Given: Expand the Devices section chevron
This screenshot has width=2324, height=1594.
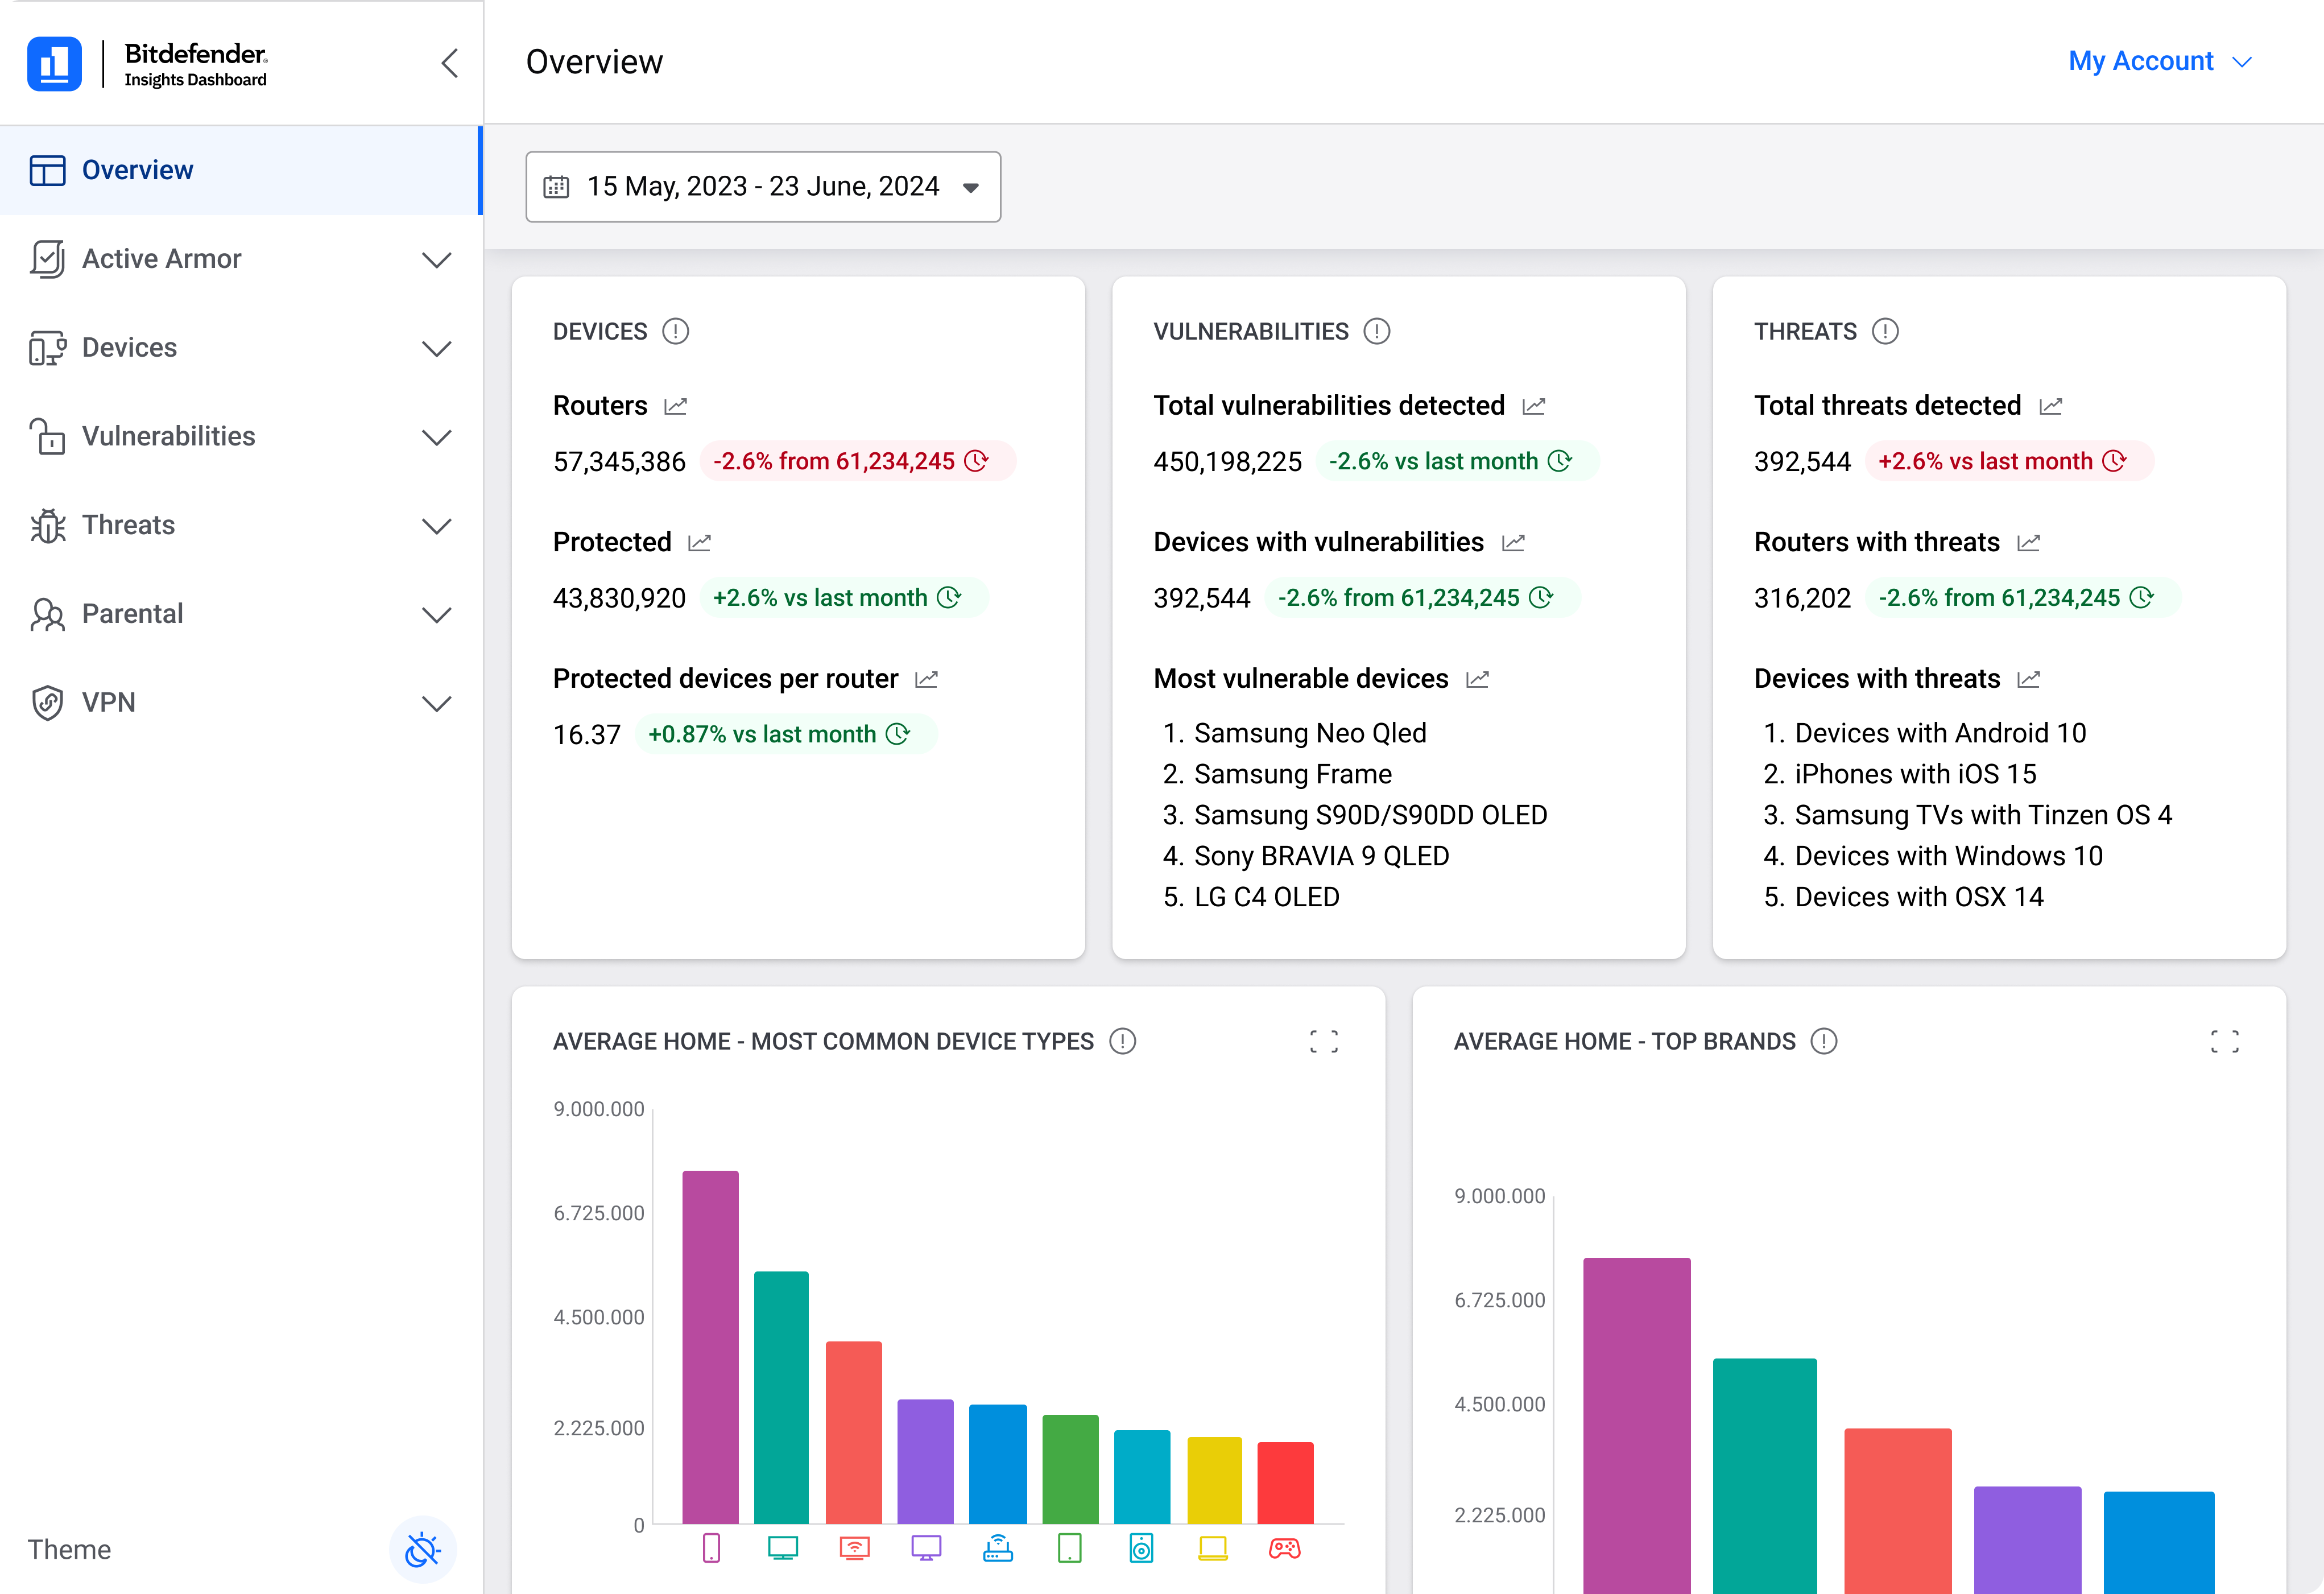Looking at the screenshot, I should pos(436,349).
